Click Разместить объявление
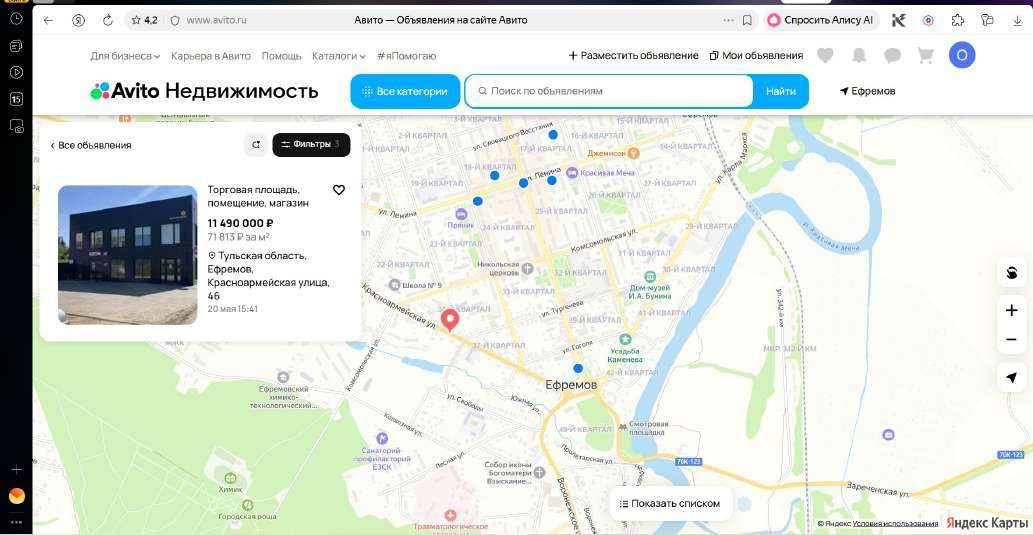 (633, 56)
